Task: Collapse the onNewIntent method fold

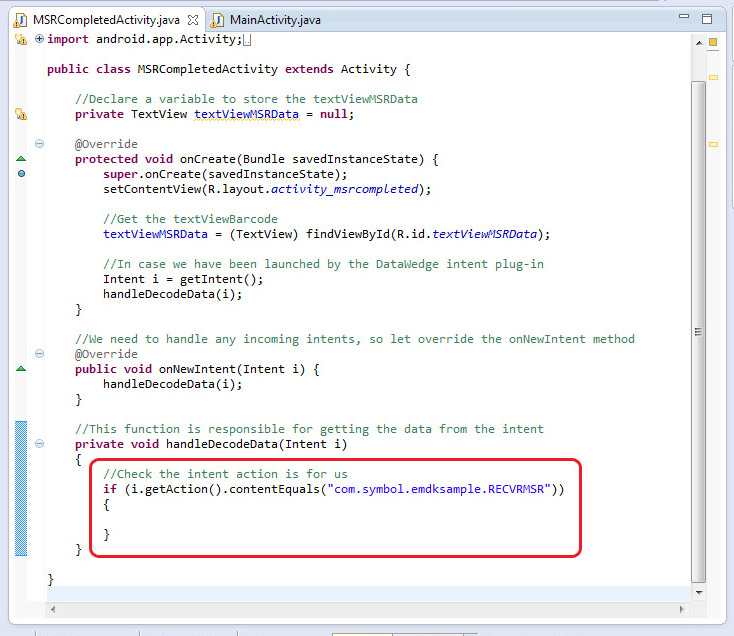Action: click(x=39, y=354)
